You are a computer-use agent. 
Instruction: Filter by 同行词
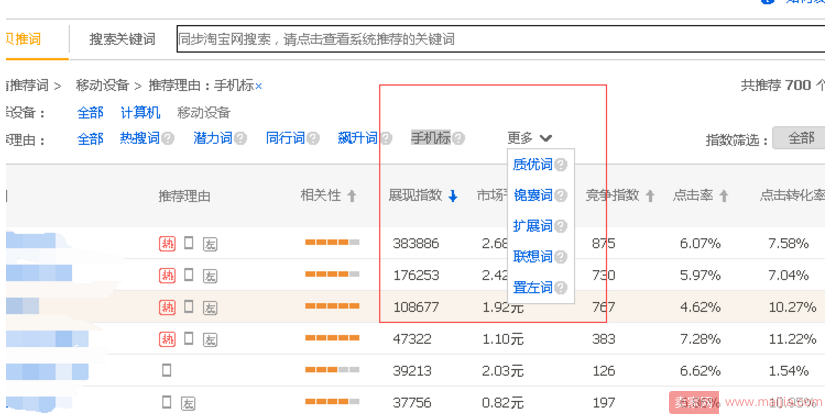click(285, 139)
